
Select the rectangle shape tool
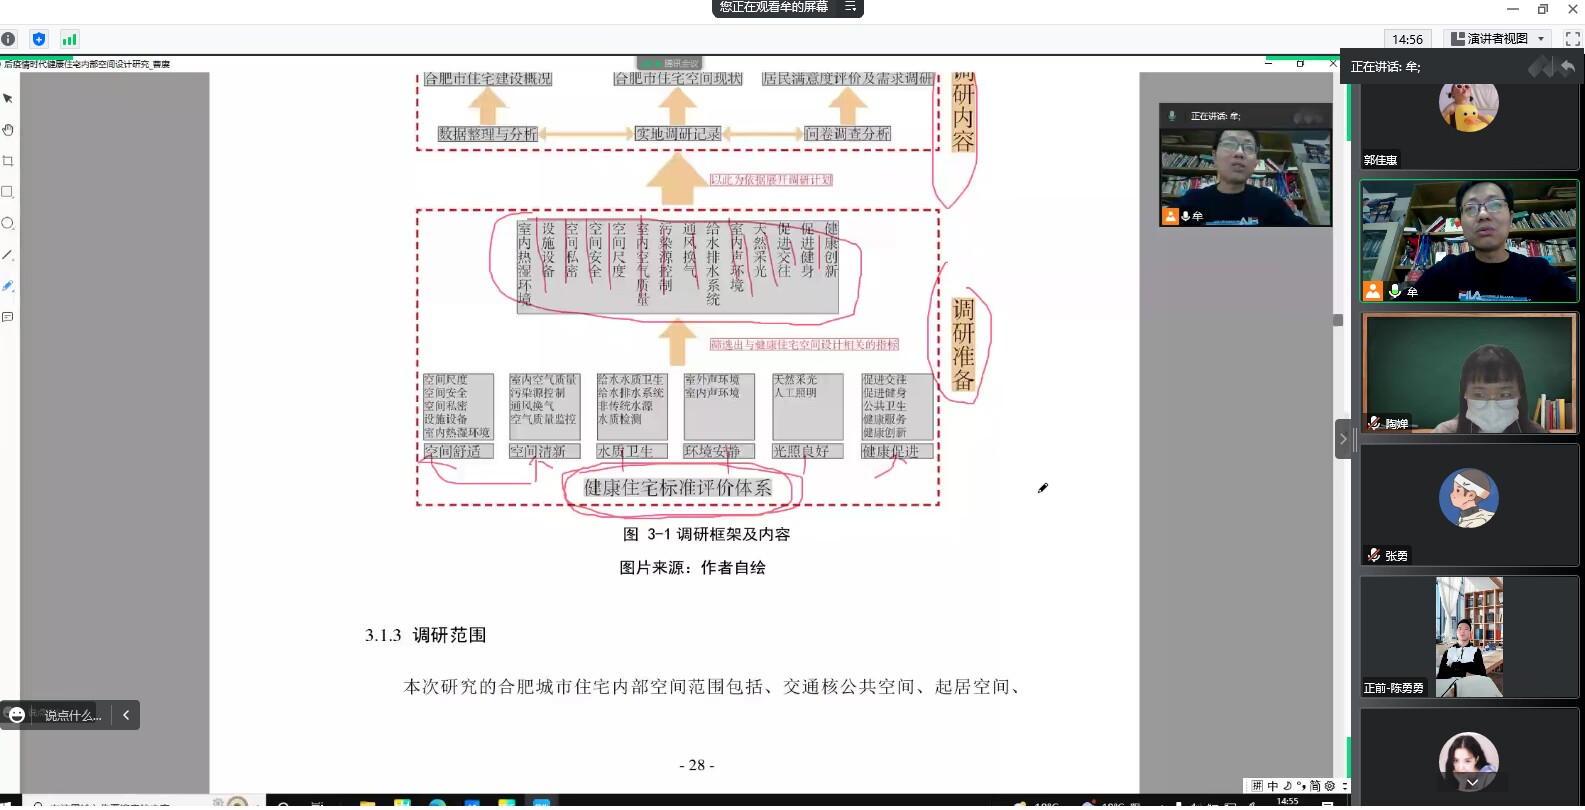coord(8,192)
